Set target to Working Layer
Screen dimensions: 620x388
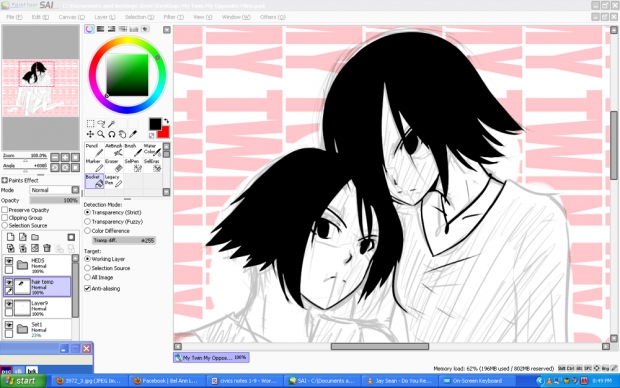(x=87, y=259)
